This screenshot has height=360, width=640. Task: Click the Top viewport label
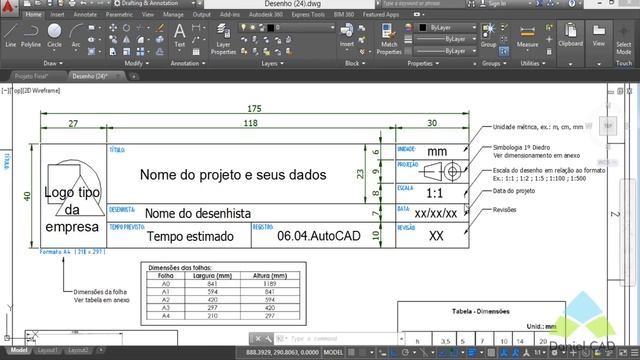(16, 91)
